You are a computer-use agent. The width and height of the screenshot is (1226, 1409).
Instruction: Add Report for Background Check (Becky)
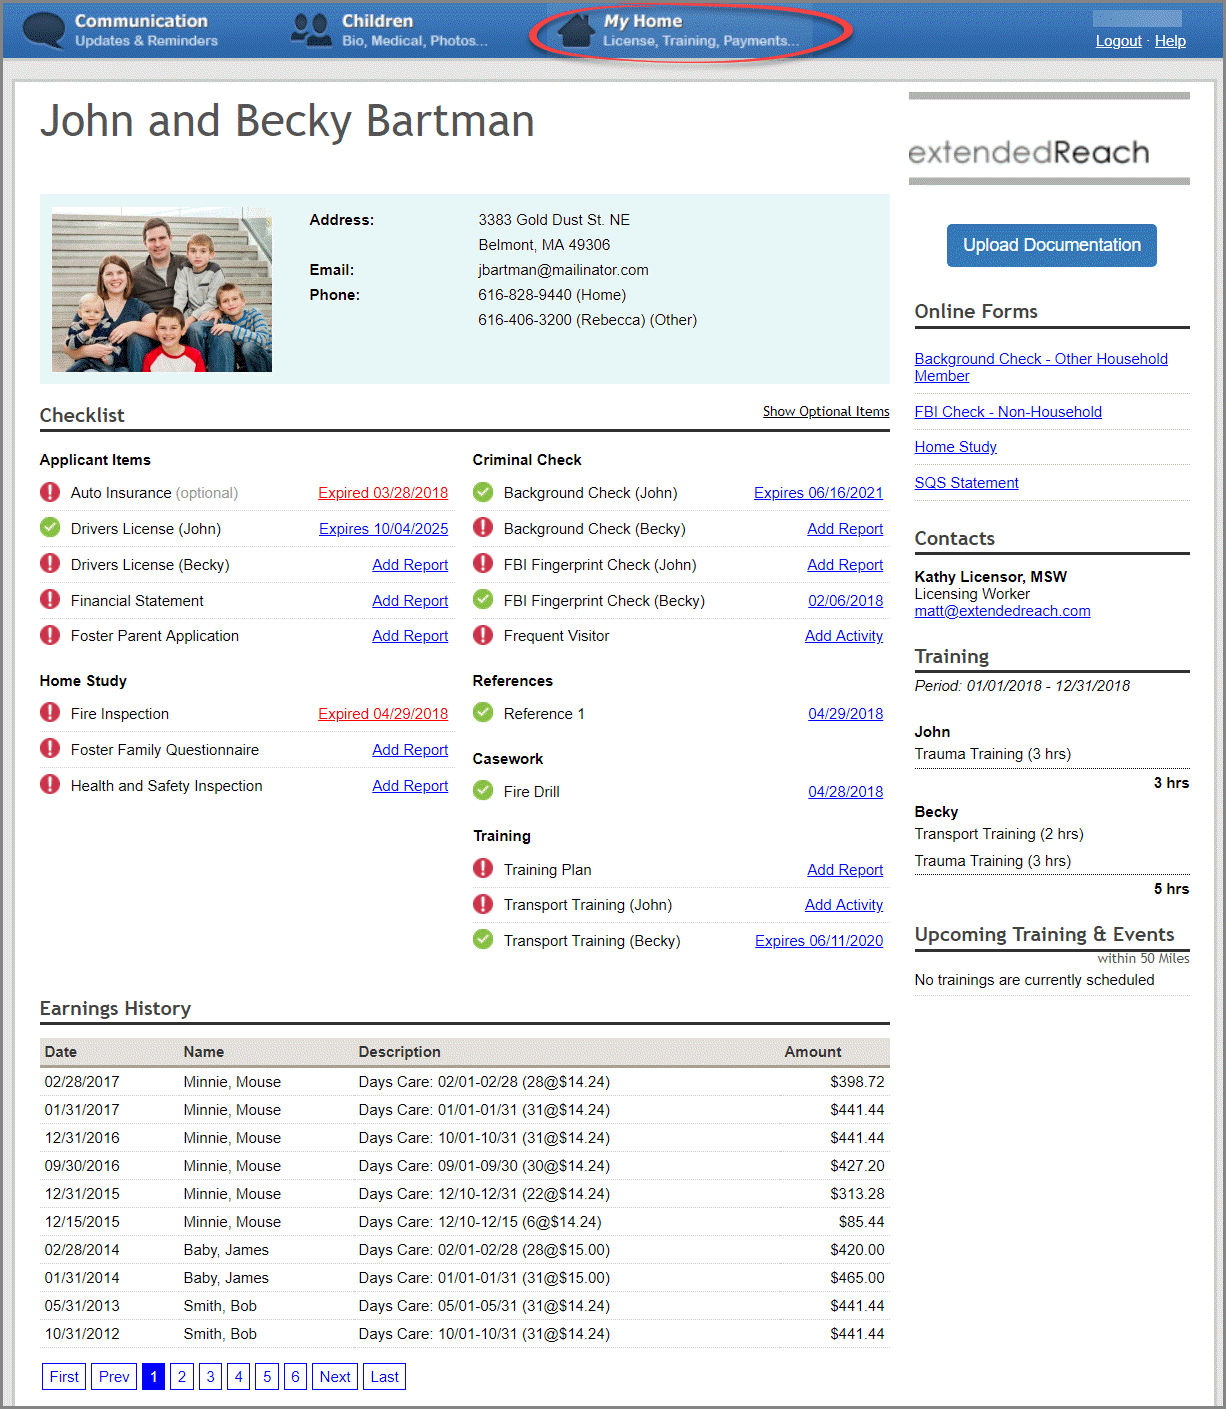click(845, 529)
